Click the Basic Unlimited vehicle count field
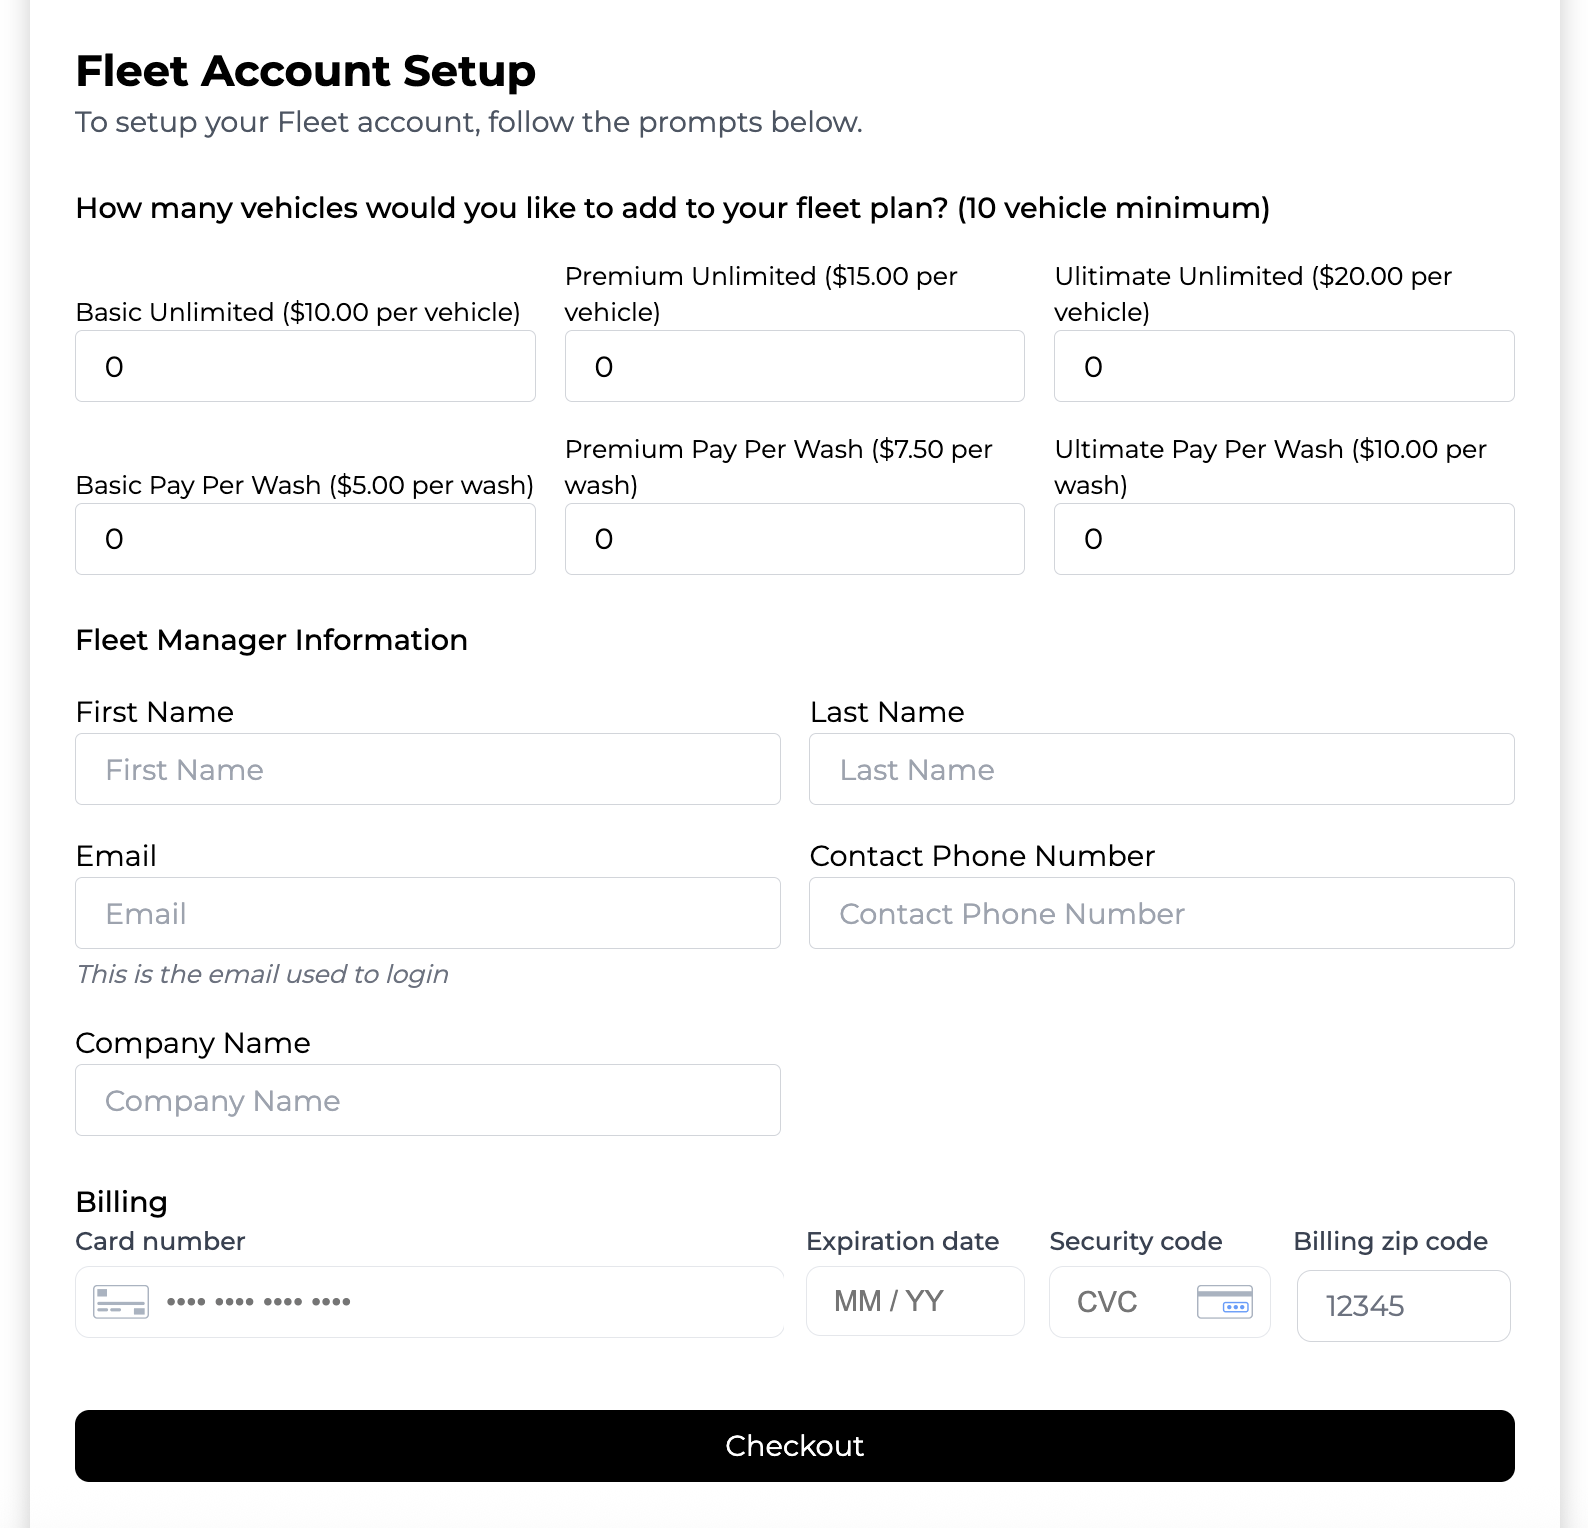 [x=304, y=366]
